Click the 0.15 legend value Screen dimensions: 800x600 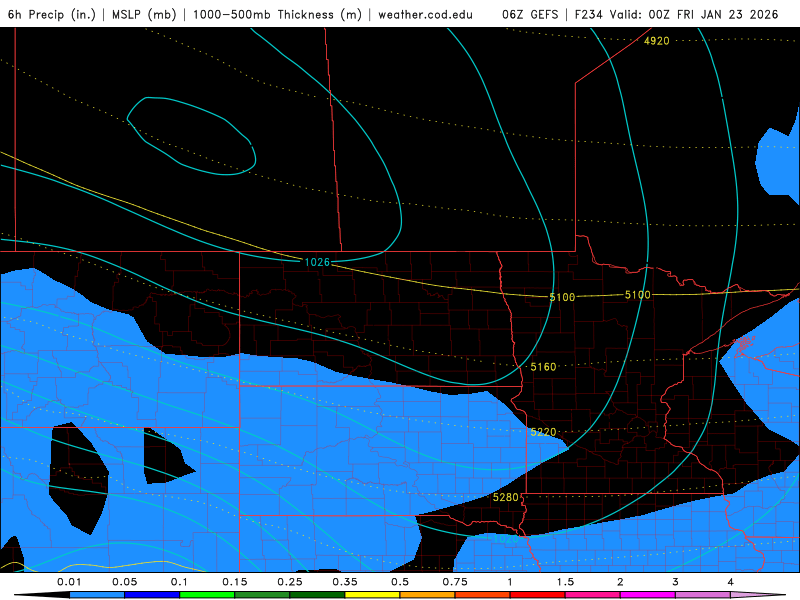pyautogui.click(x=235, y=582)
